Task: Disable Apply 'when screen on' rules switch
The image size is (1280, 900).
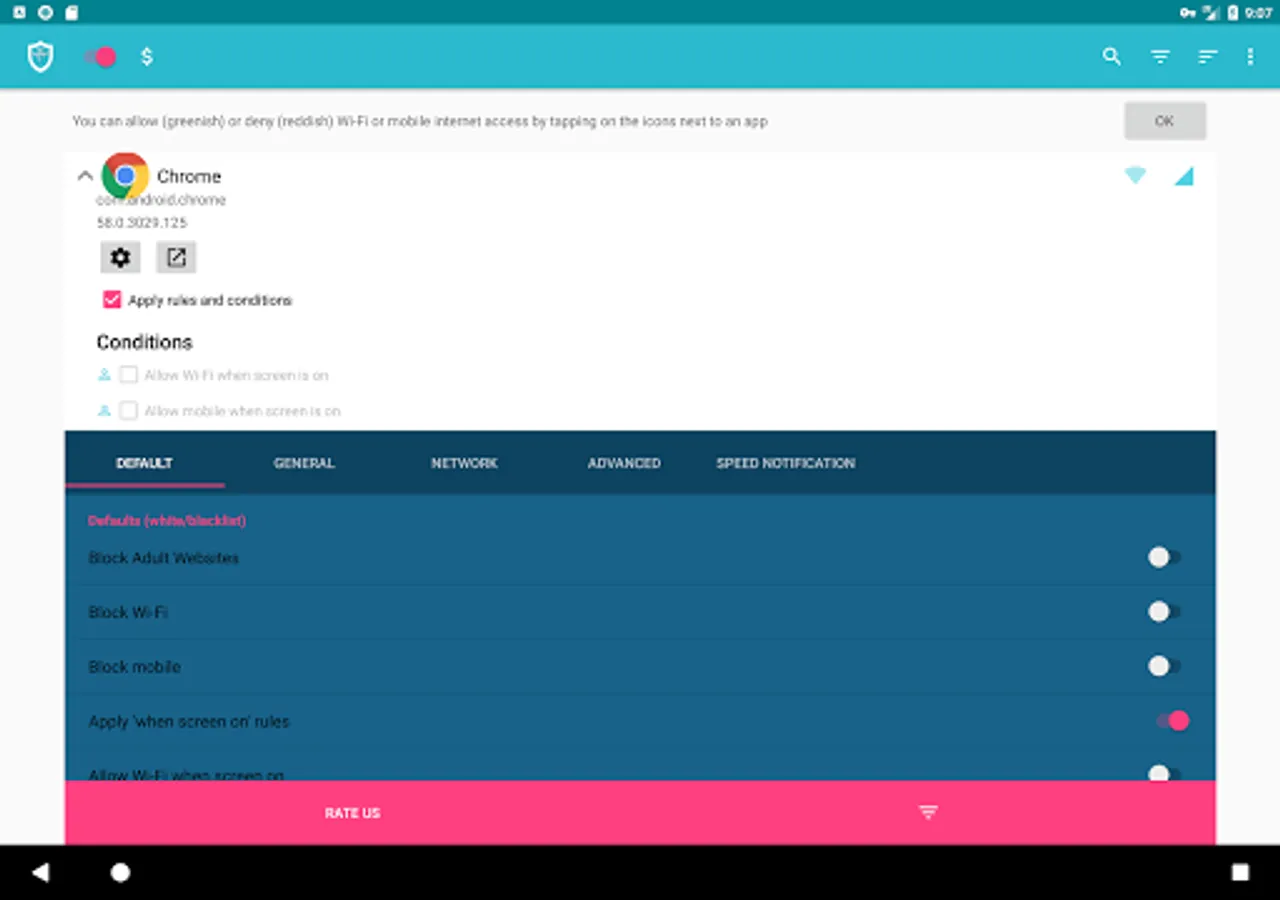Action: [x=1172, y=720]
